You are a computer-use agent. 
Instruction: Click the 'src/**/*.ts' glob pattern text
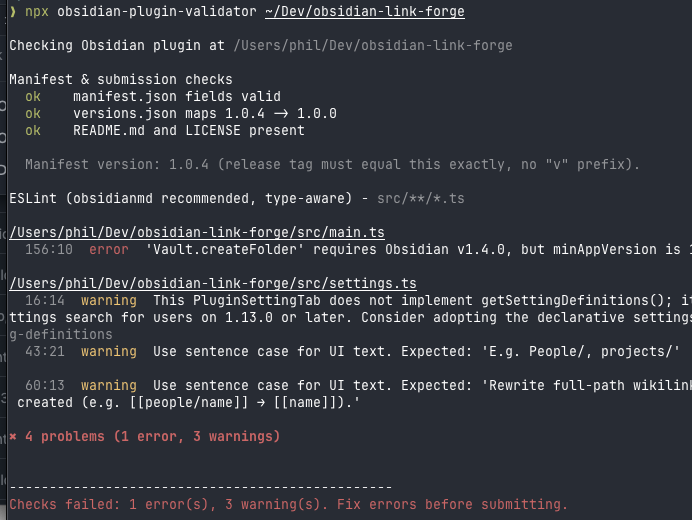coord(421,198)
